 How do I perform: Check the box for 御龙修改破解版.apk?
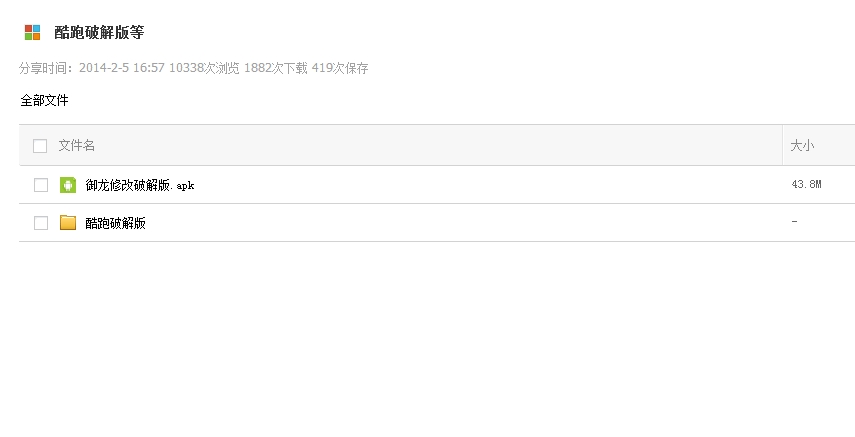[41, 185]
